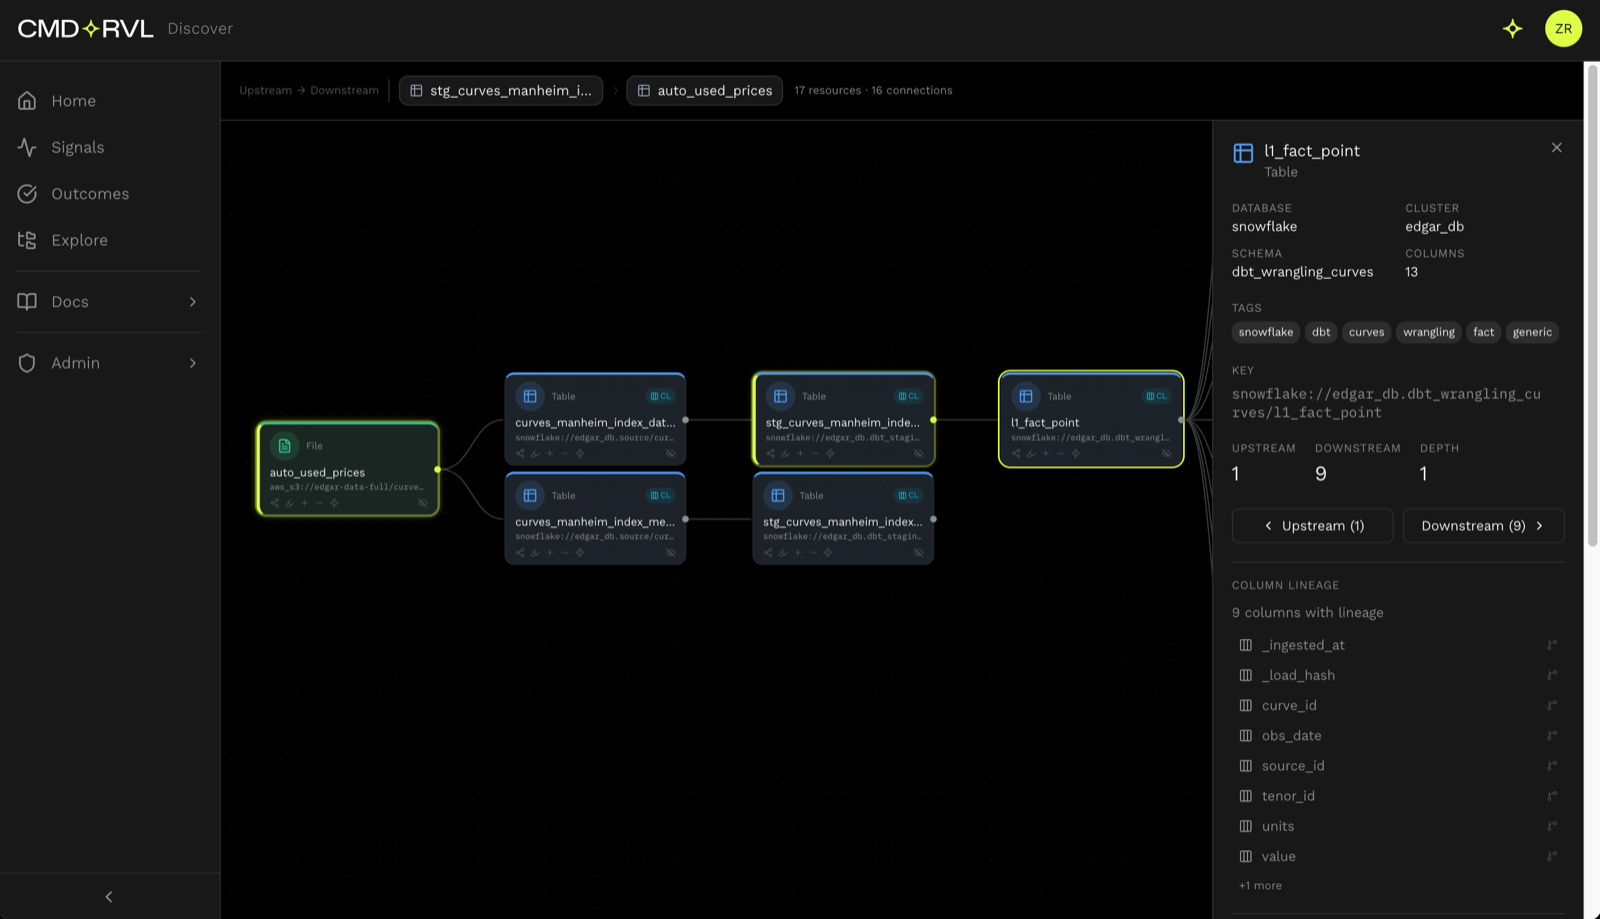
Task: Toggle visibility eye on yellow-highlighted stg_curves_manheim node
Action: pos(919,453)
